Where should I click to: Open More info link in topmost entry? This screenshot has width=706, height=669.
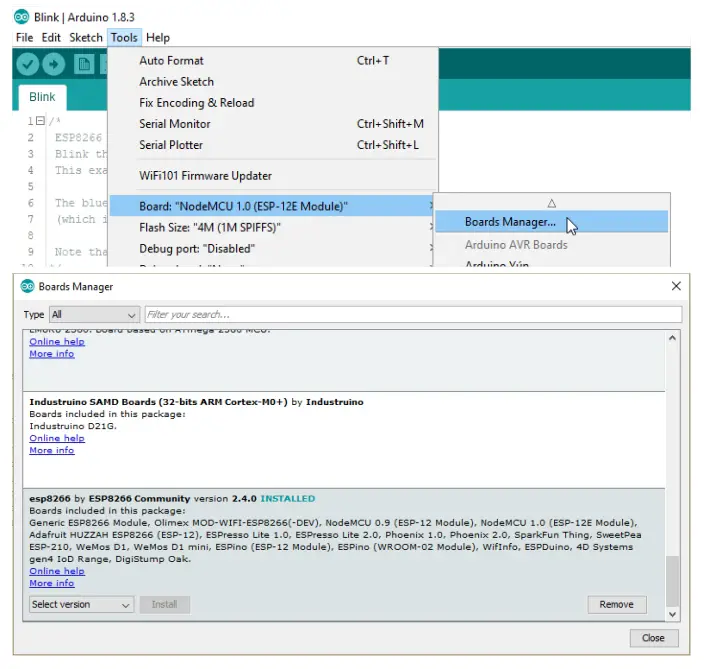click(x=52, y=354)
